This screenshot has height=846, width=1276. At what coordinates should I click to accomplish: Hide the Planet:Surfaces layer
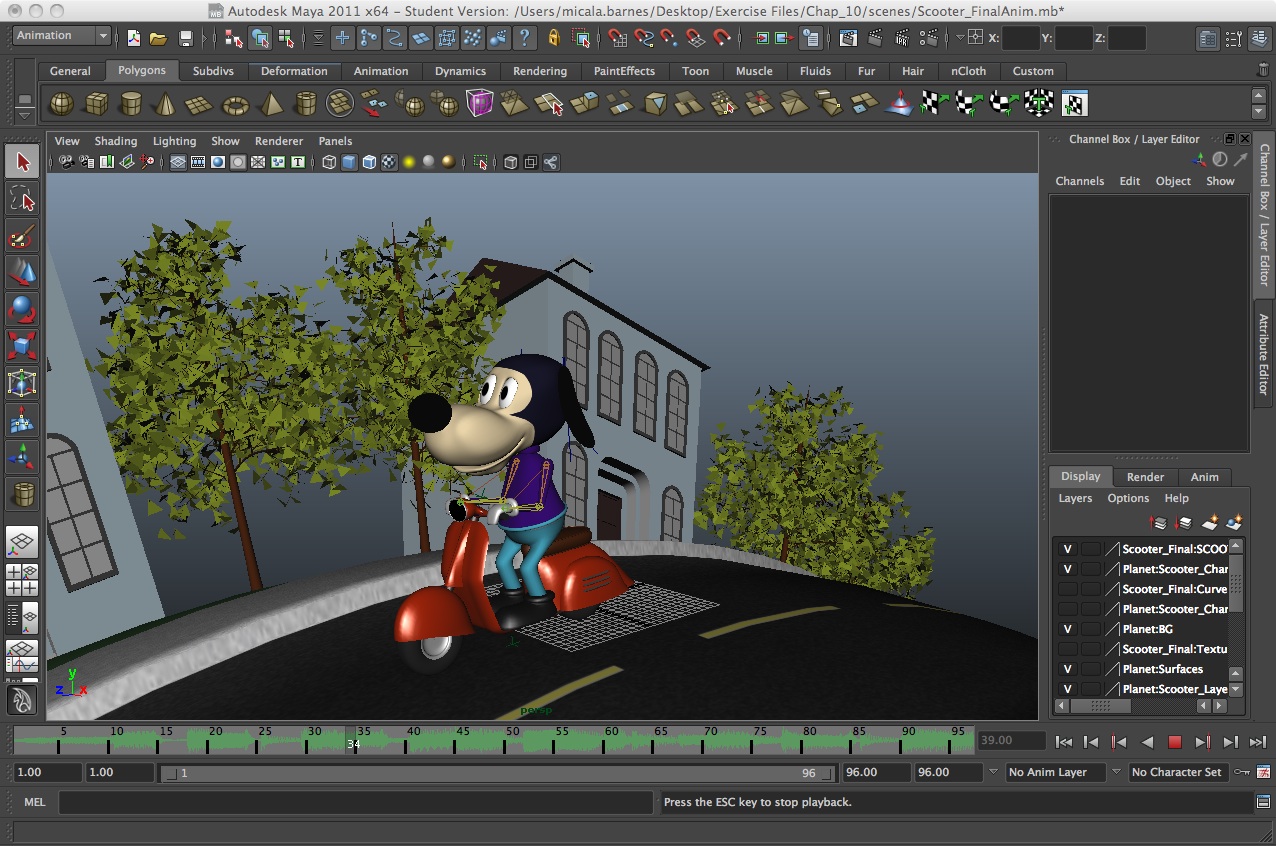(x=1067, y=669)
